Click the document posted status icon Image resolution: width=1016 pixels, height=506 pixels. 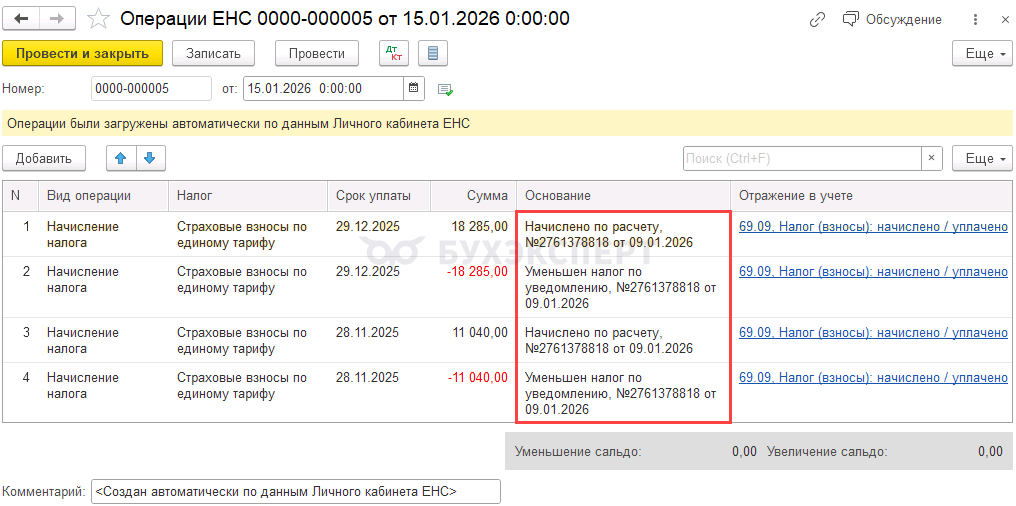pyautogui.click(x=445, y=89)
